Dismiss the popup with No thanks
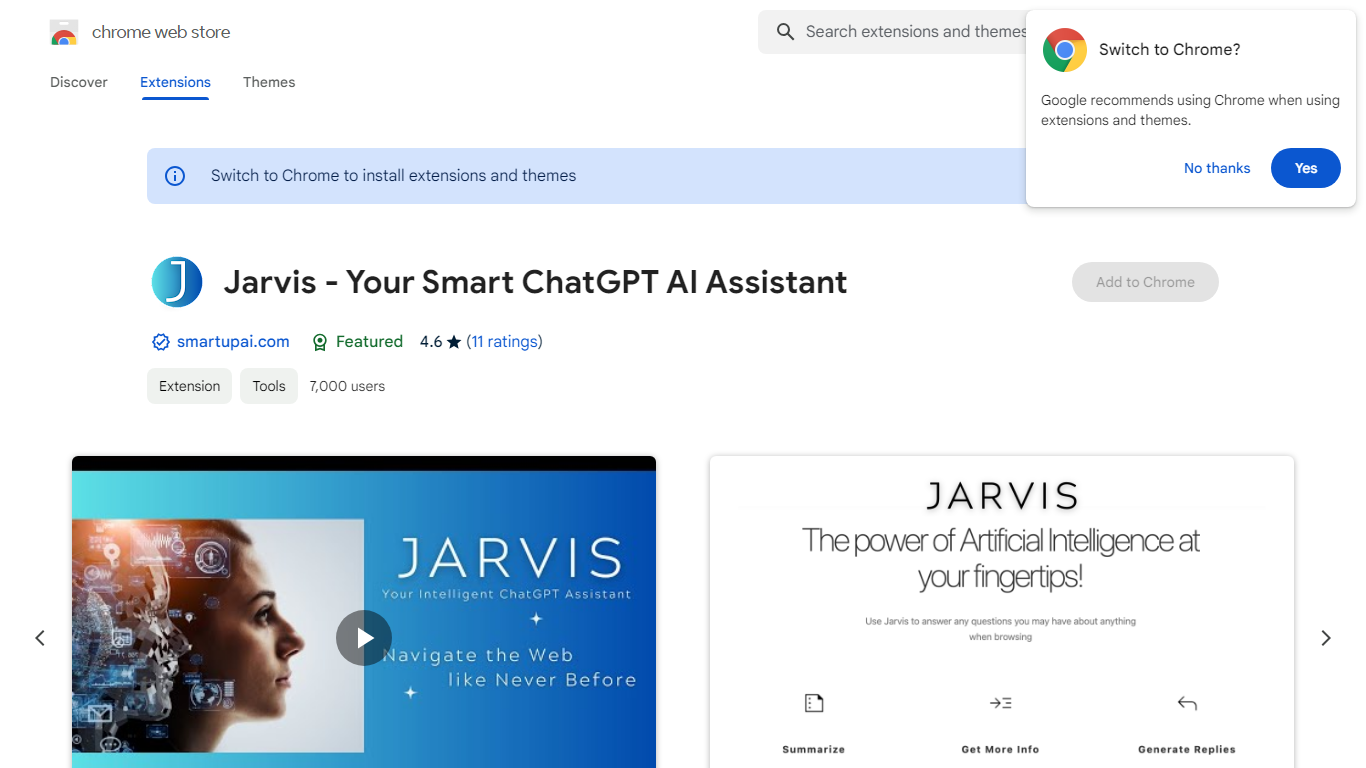The width and height of the screenshot is (1366, 768). 1216,168
